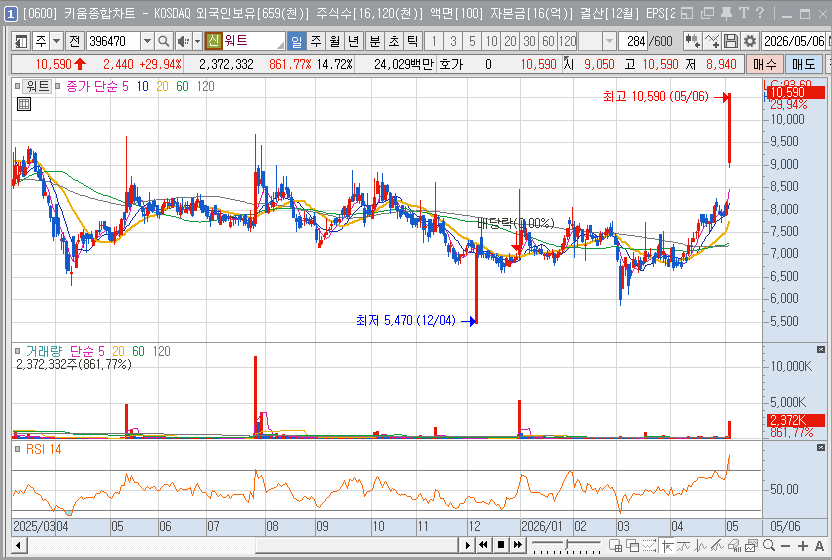Select interval preset 5
Viewport: 832px width, 560px height.
click(x=472, y=41)
